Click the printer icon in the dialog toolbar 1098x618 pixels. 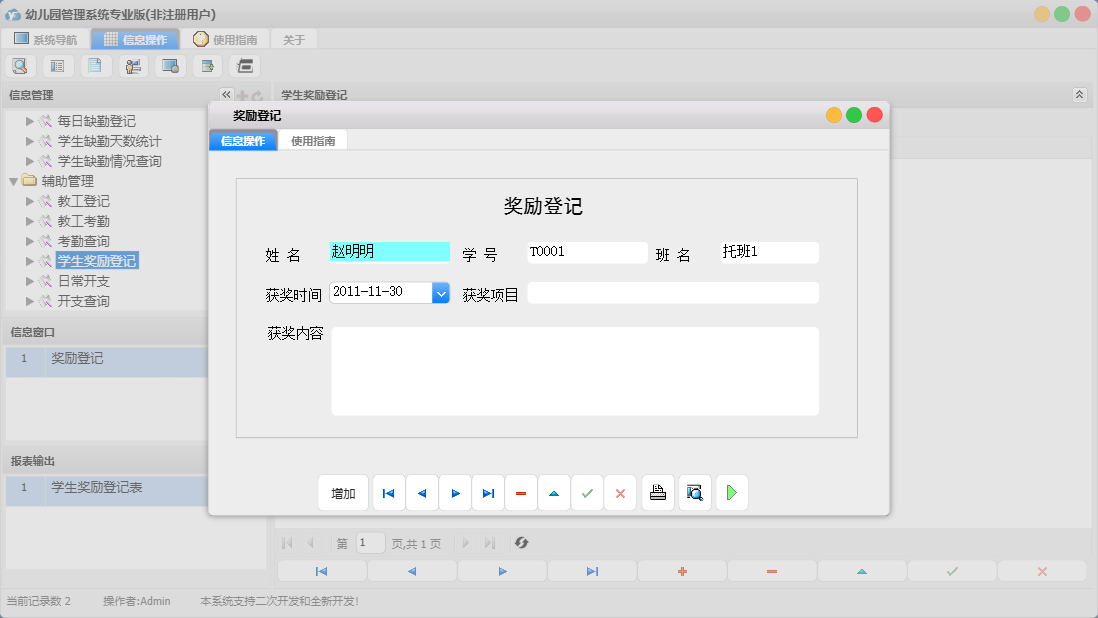(x=657, y=492)
